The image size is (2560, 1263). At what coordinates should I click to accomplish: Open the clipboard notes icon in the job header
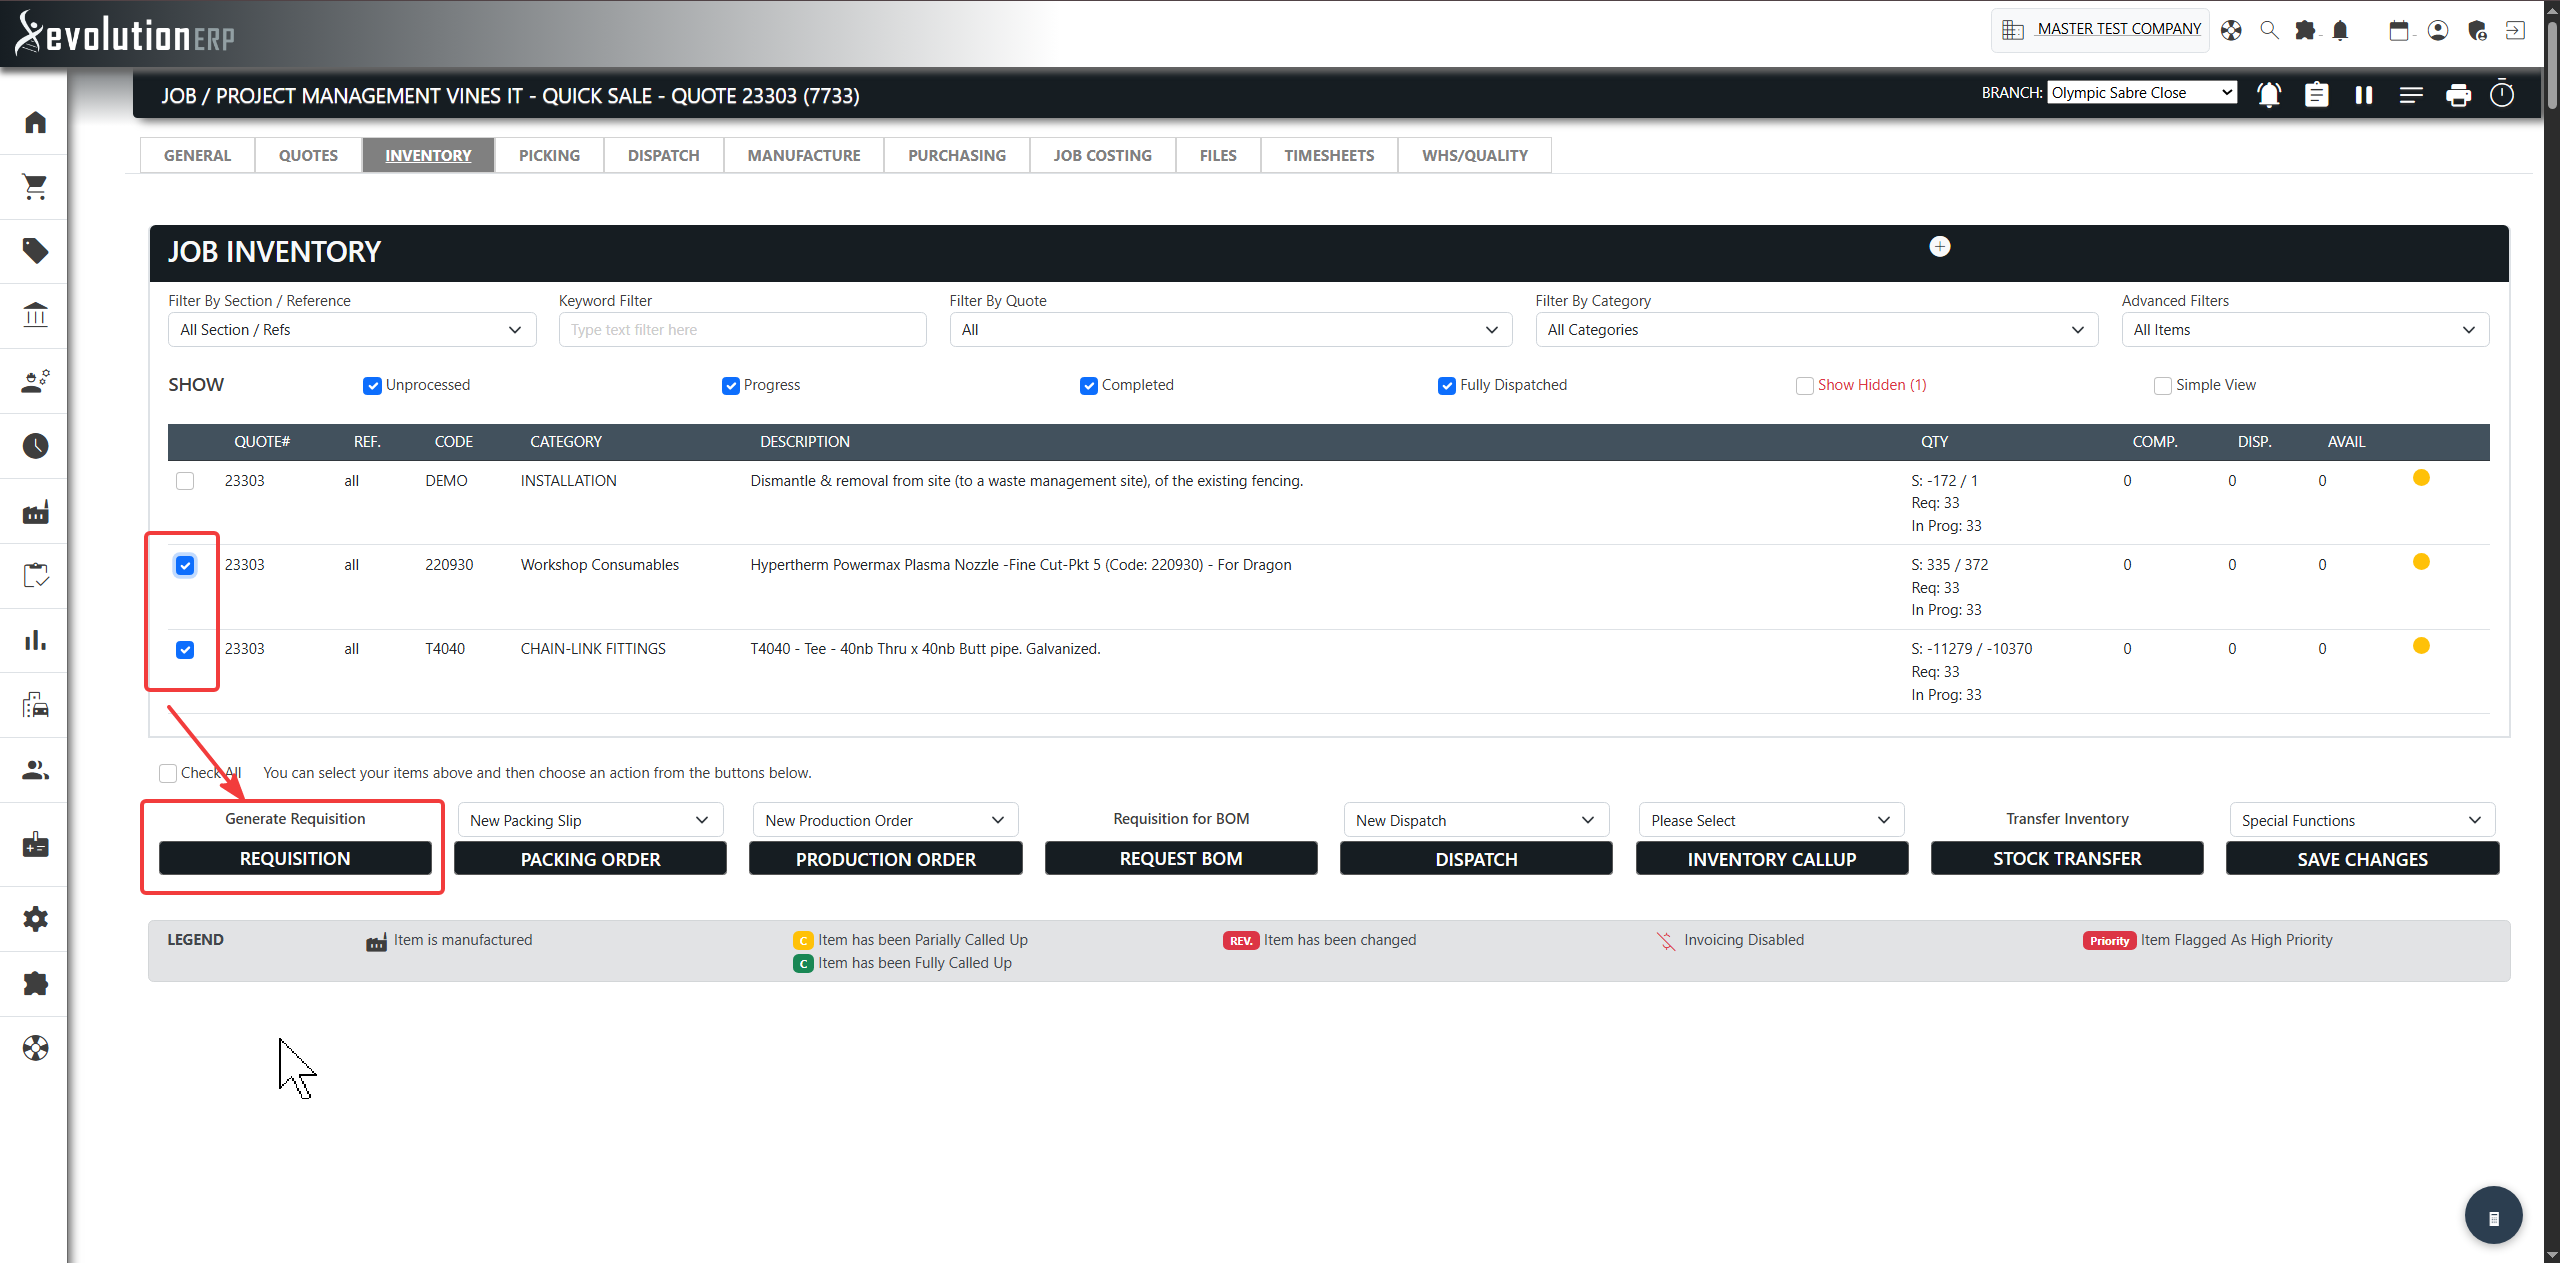coord(2317,94)
